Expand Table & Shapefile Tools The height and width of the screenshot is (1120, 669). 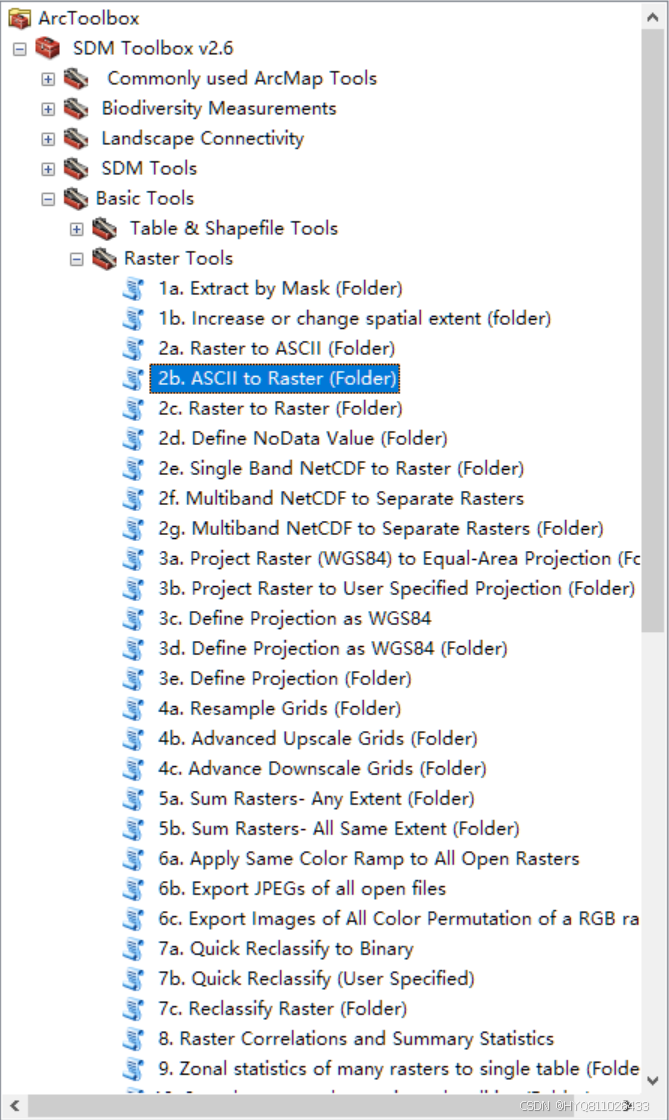(x=76, y=229)
